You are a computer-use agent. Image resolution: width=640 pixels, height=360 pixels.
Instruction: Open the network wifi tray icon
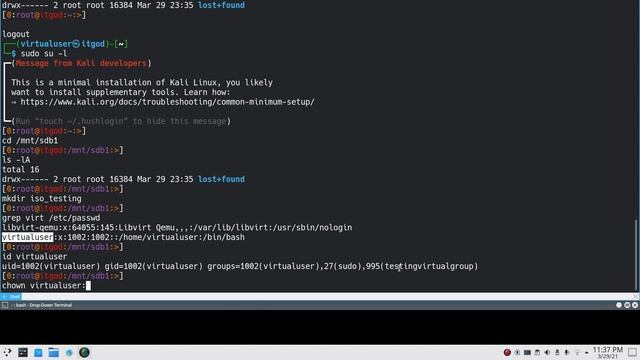tap(577, 353)
